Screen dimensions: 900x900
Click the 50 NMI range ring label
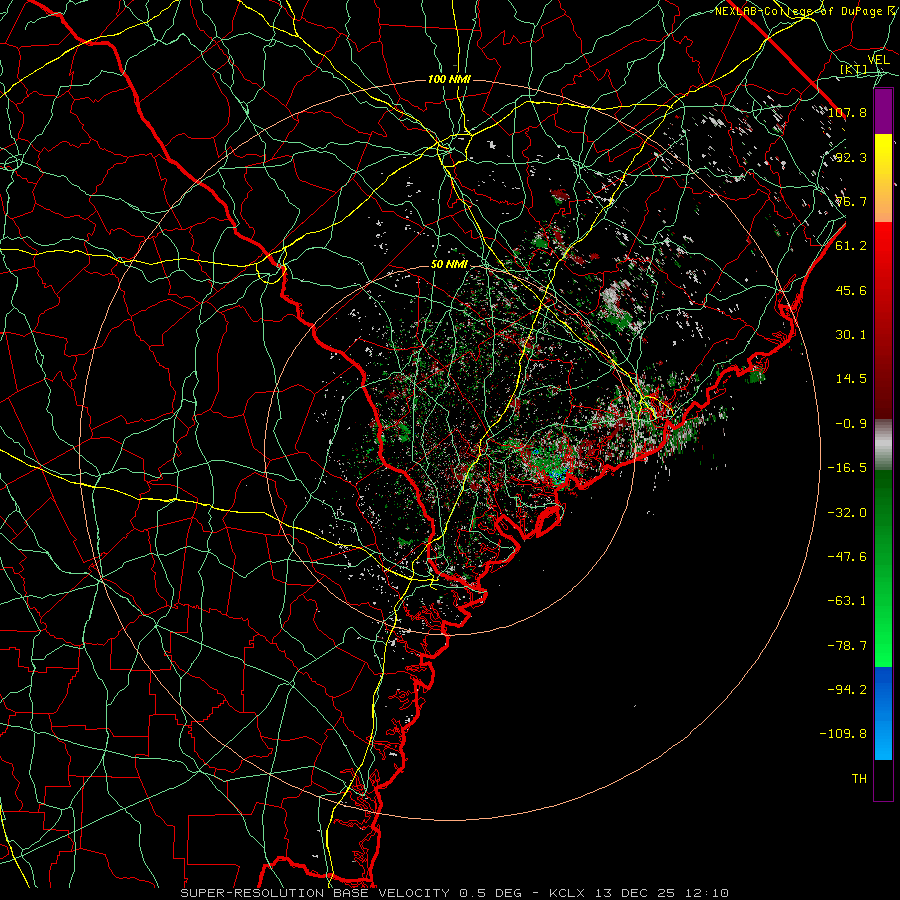[x=449, y=265]
